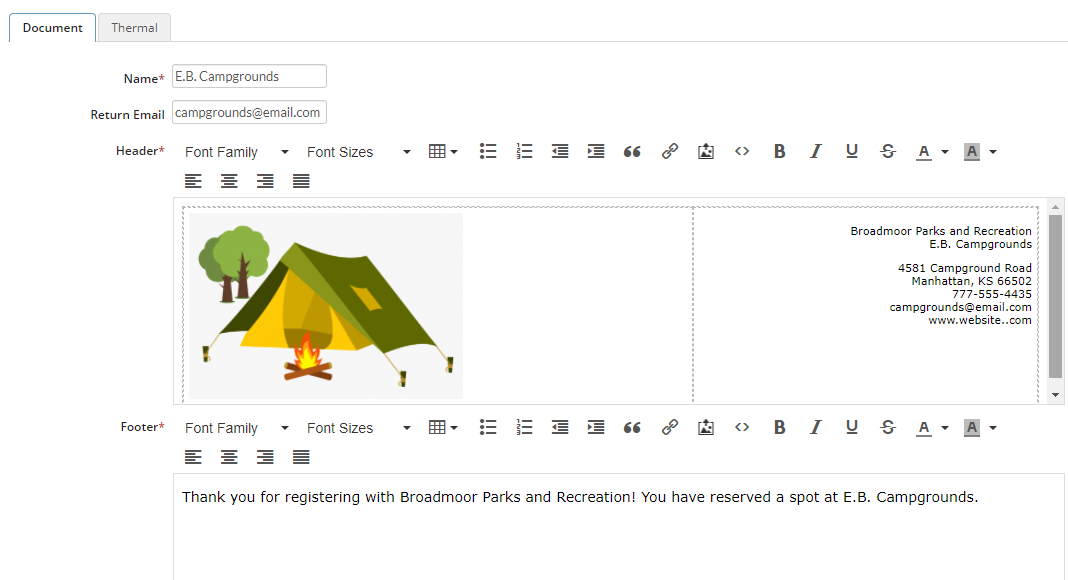Viewport: 1068px width, 580px height.
Task: Click the Footer thank-you message text
Action: 580,497
